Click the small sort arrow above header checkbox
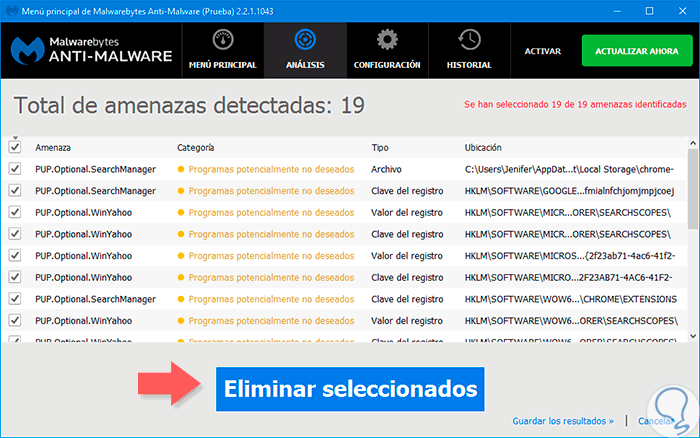 (15, 138)
